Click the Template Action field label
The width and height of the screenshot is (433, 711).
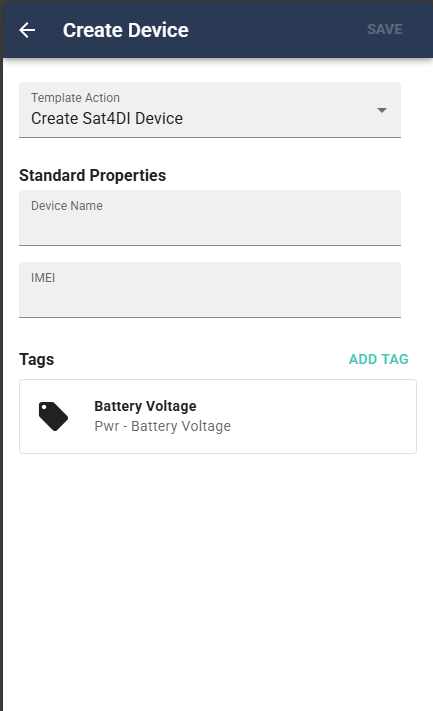75,97
